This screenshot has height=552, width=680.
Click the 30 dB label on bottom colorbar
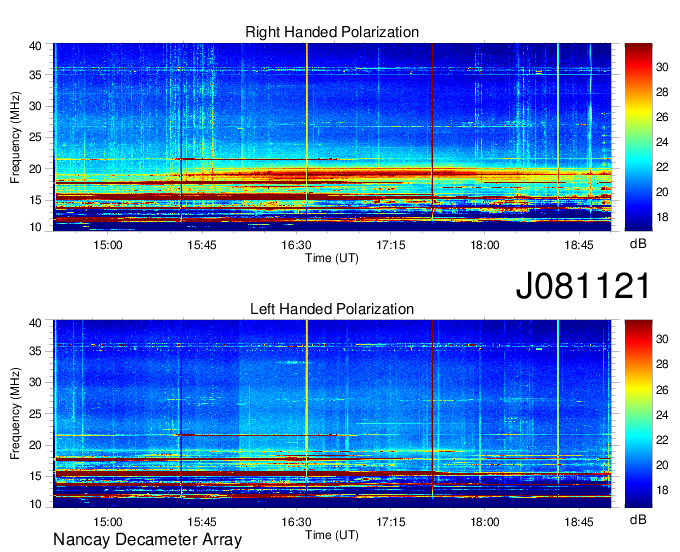(662, 339)
